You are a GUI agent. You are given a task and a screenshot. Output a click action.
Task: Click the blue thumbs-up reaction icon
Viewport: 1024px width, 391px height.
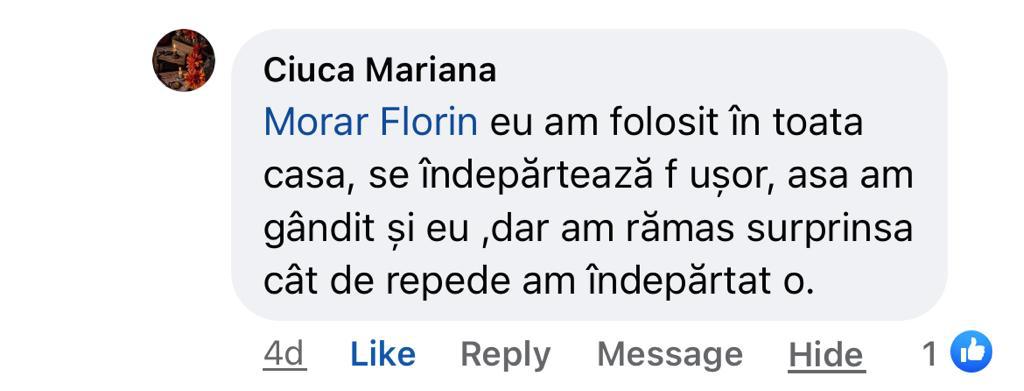(x=970, y=352)
